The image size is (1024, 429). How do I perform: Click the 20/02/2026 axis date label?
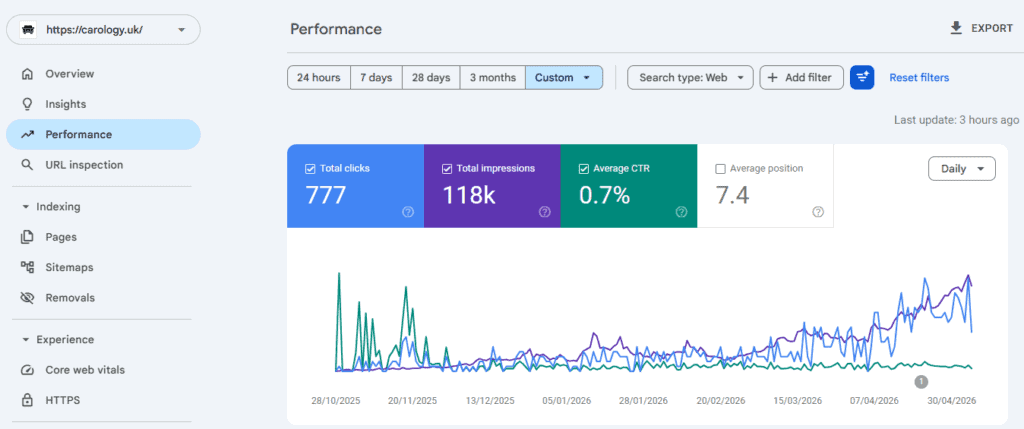(x=720, y=401)
